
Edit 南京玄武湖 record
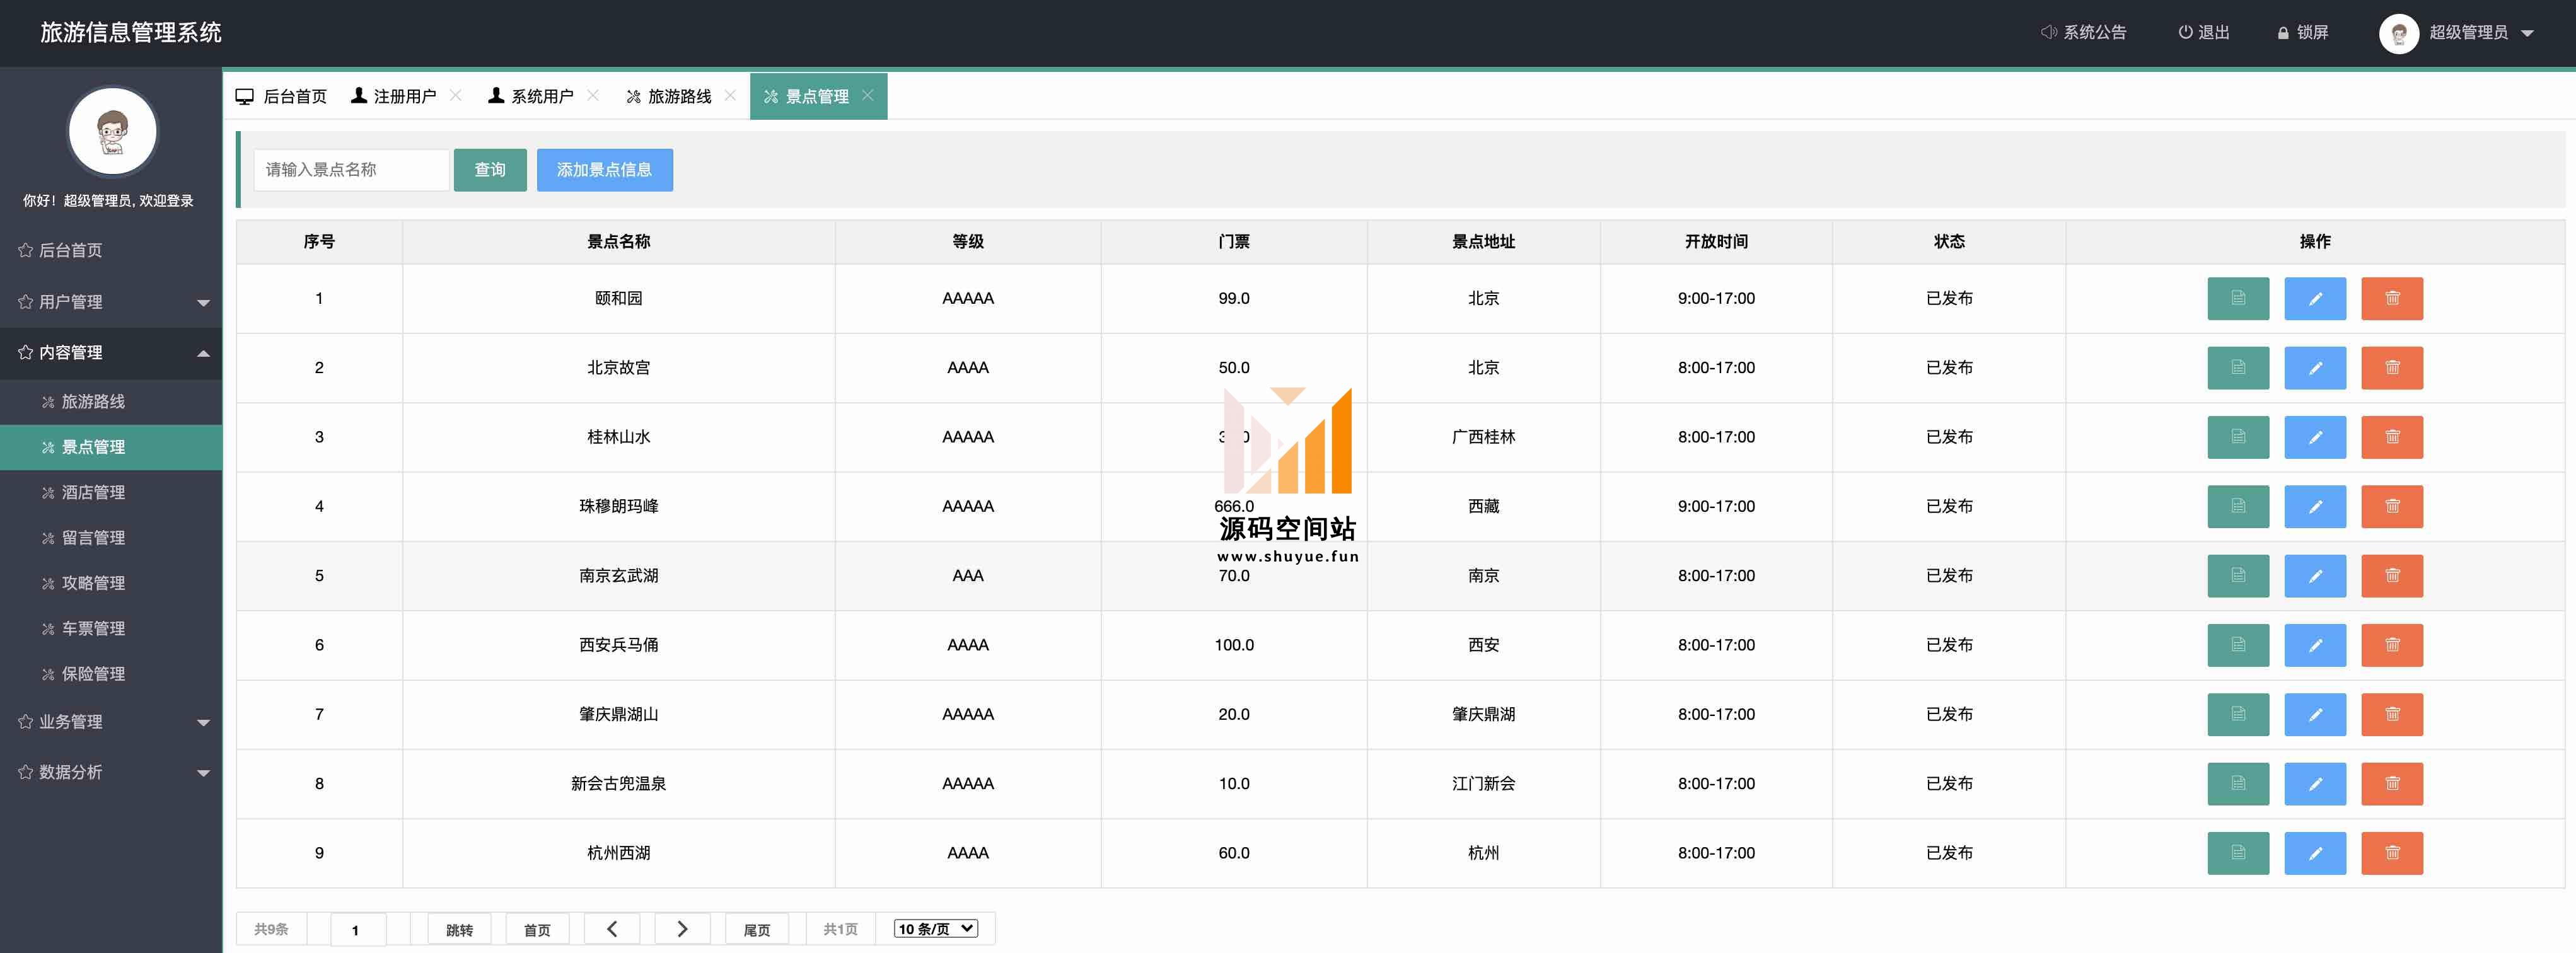pos(2315,575)
